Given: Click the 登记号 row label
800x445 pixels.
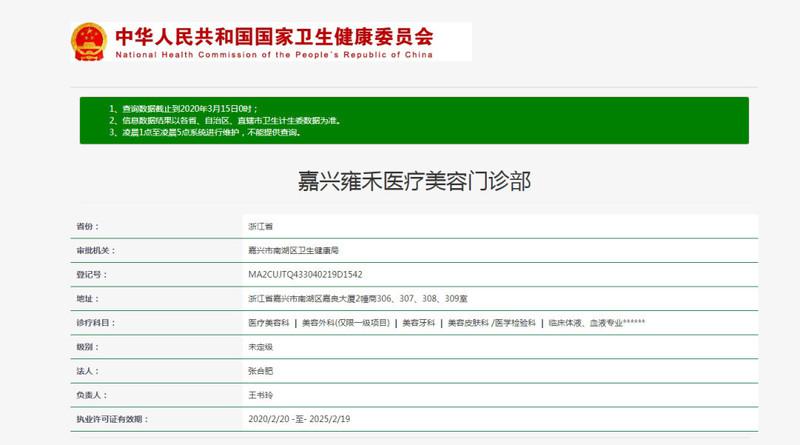Looking at the screenshot, I should [91, 274].
